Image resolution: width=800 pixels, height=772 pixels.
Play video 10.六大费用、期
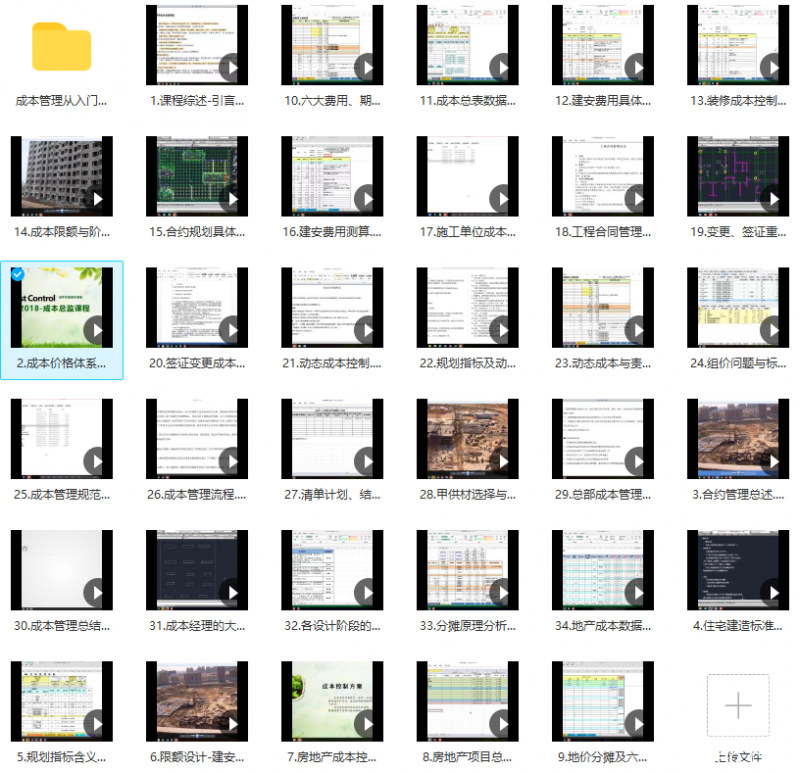(x=367, y=68)
